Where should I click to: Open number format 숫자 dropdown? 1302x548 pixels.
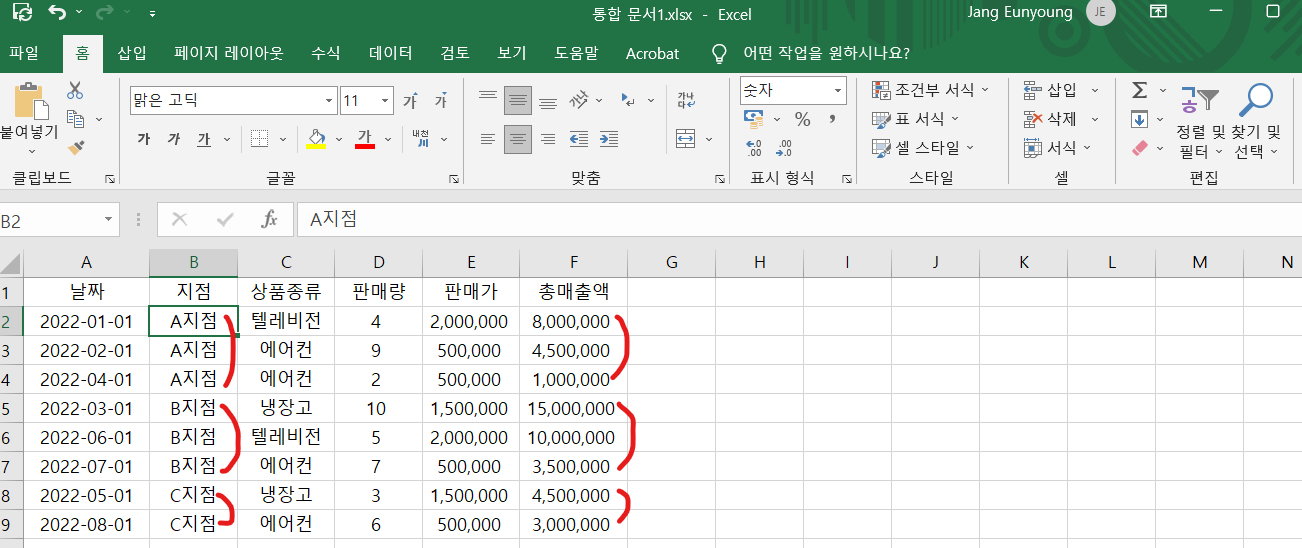(838, 91)
